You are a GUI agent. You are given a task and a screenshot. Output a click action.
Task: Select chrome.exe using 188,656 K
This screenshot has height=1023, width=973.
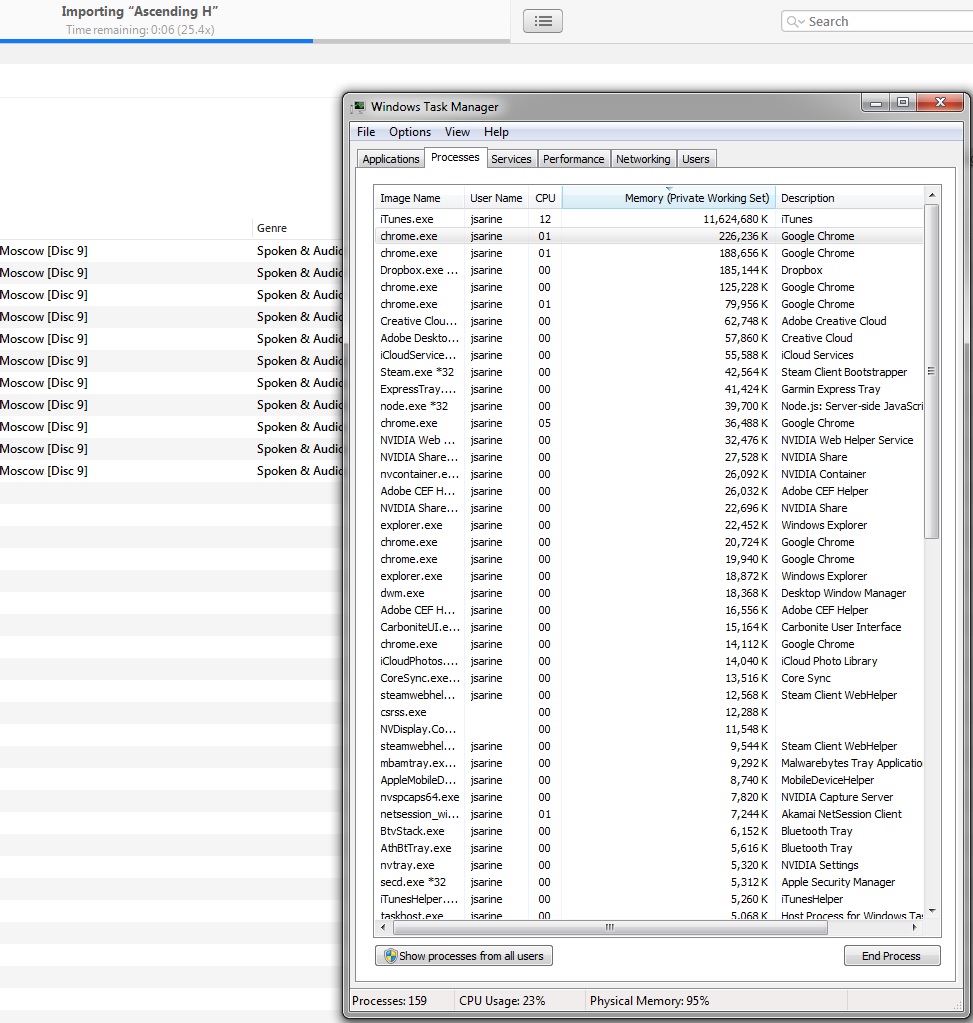click(x=649, y=253)
